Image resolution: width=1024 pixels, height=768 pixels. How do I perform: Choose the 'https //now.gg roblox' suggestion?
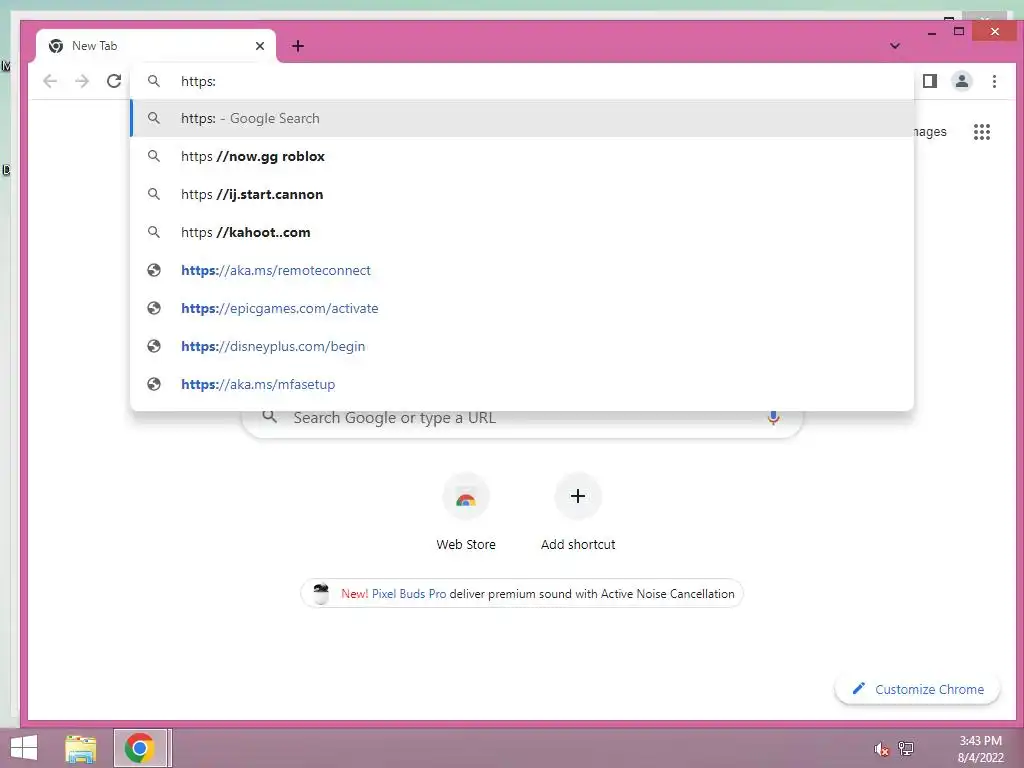pos(522,156)
